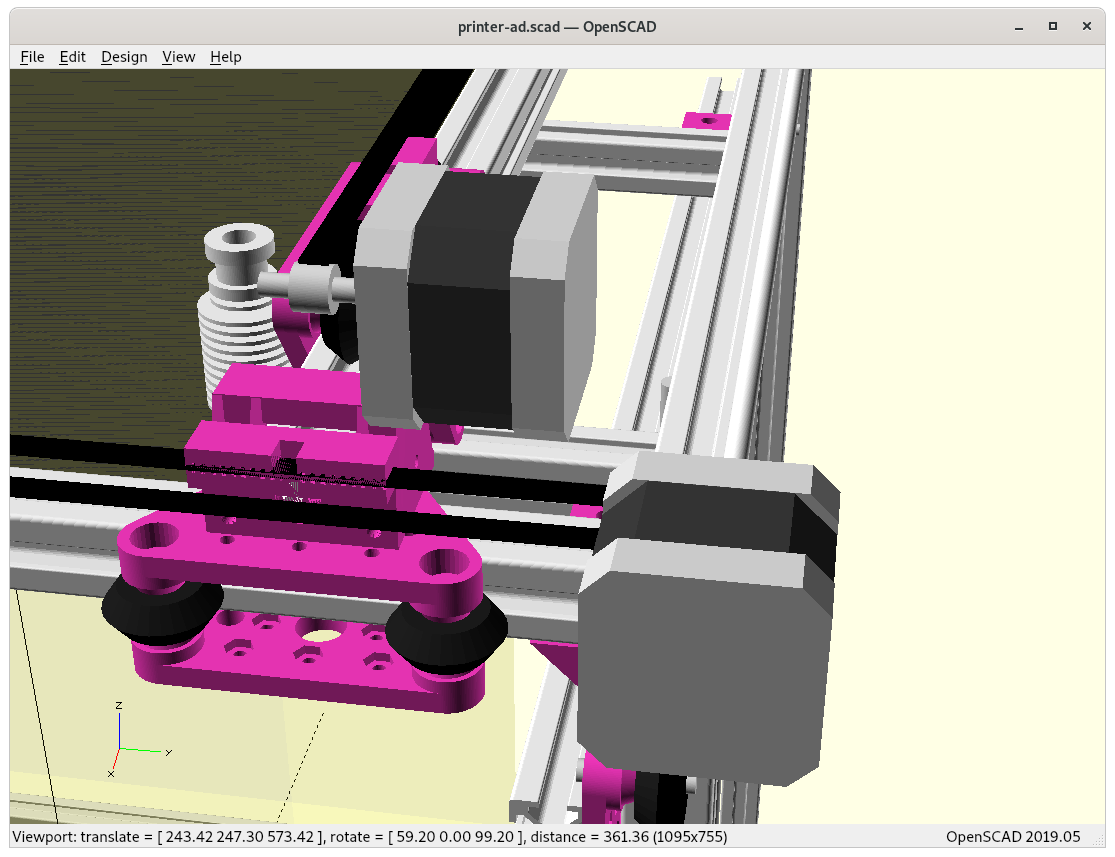Viewport: 1115px width, 857px height.
Task: Open the Edit menu
Action: (72, 57)
